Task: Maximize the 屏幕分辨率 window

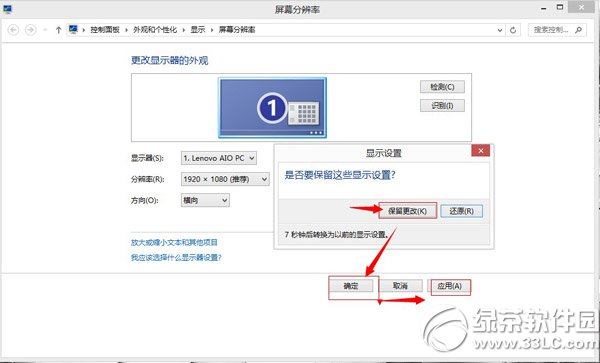Action: click(560, 7)
